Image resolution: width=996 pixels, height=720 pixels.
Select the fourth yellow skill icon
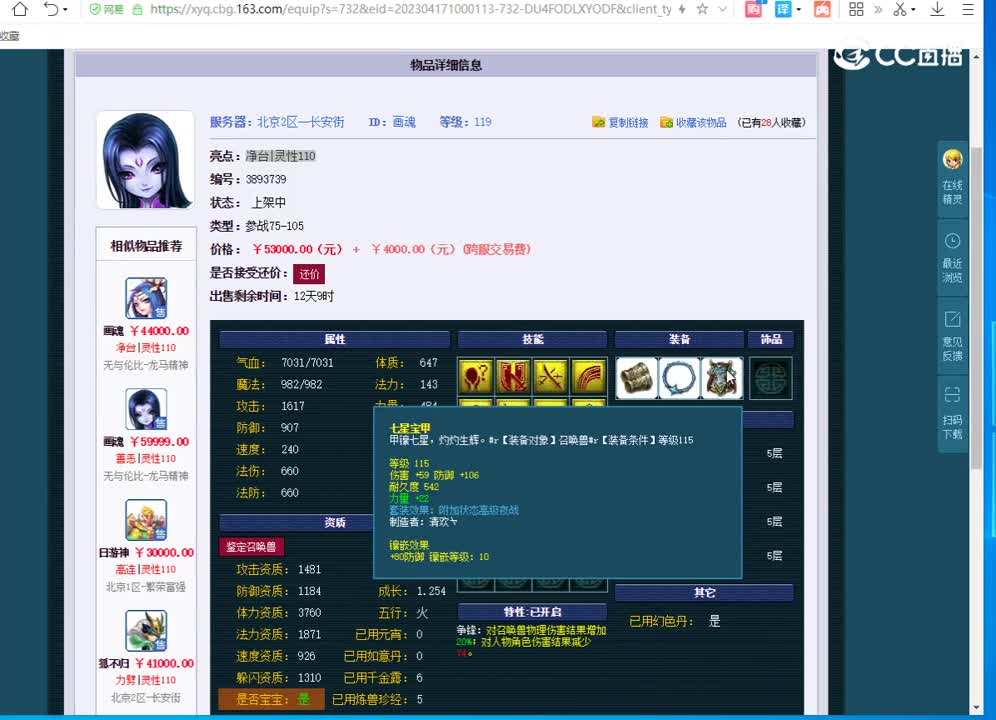click(x=588, y=377)
